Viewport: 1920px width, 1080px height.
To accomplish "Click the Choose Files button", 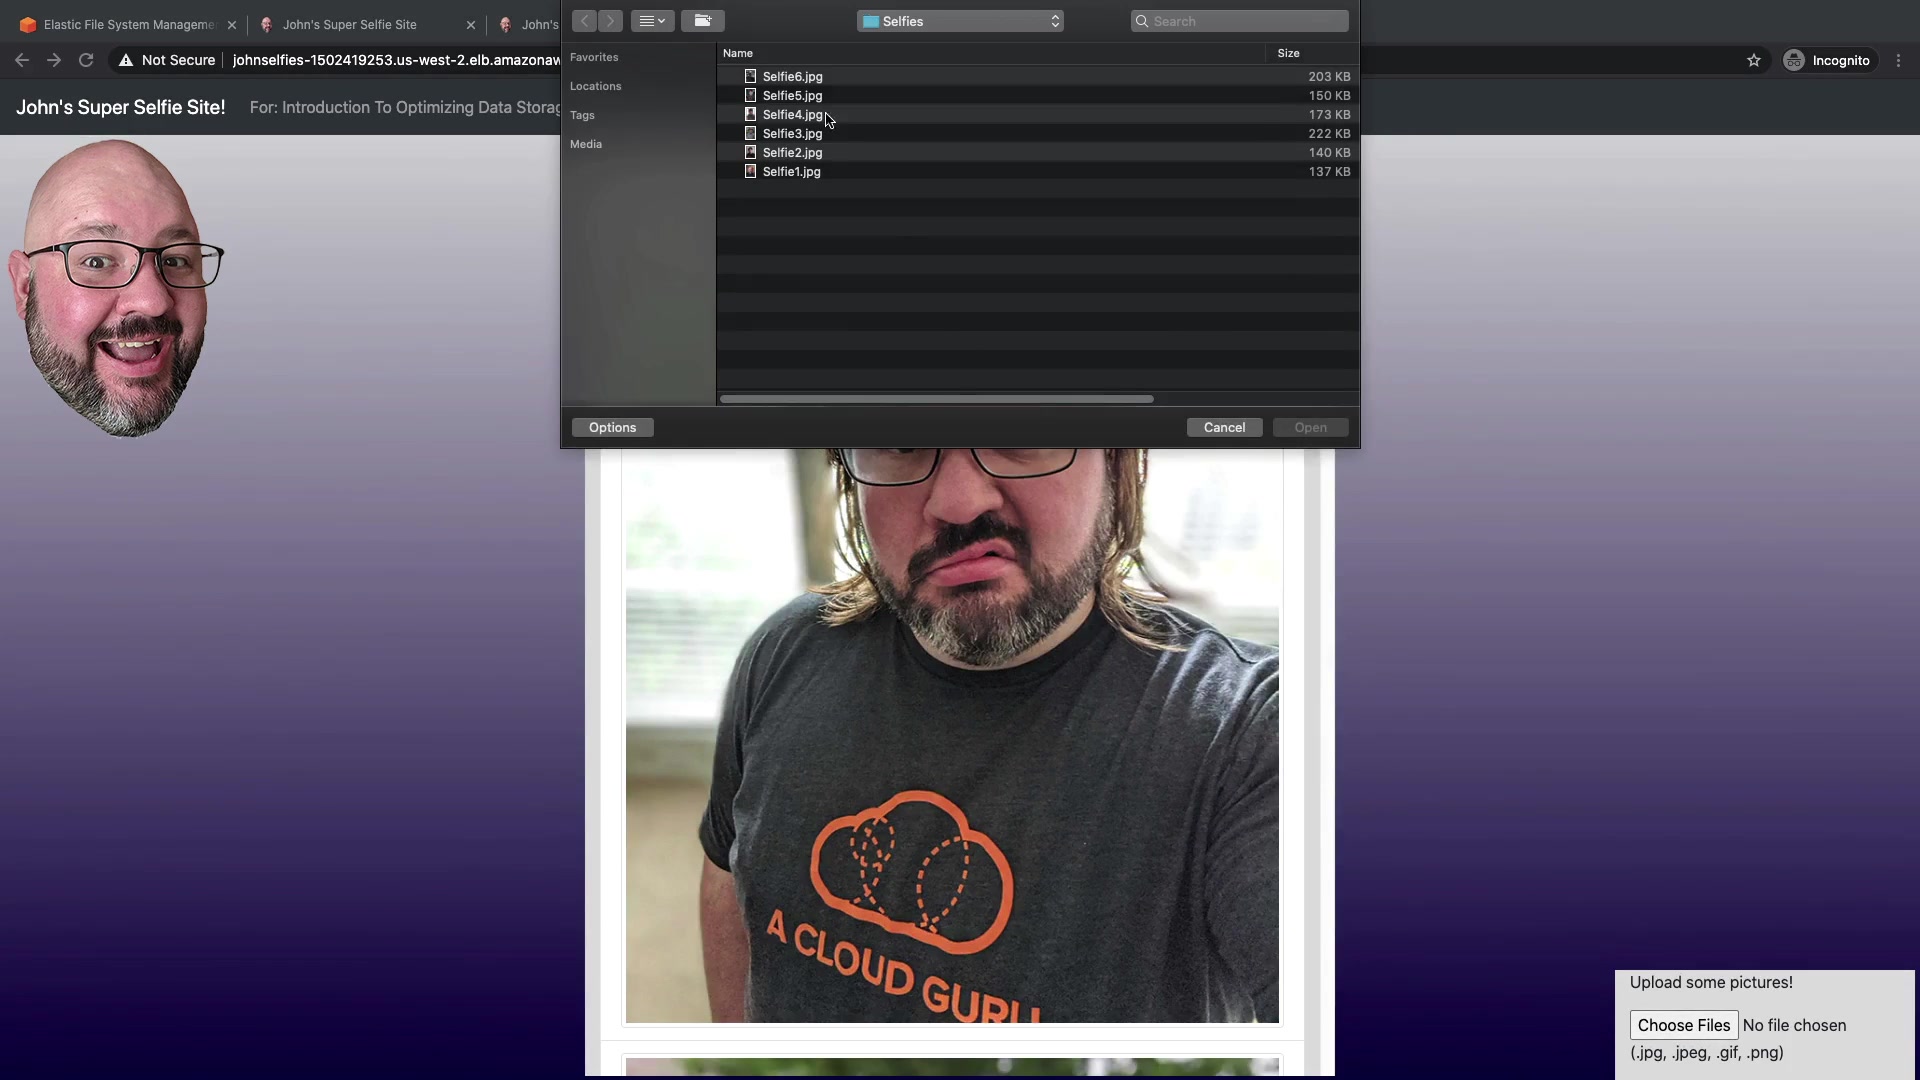I will [x=1684, y=1025].
